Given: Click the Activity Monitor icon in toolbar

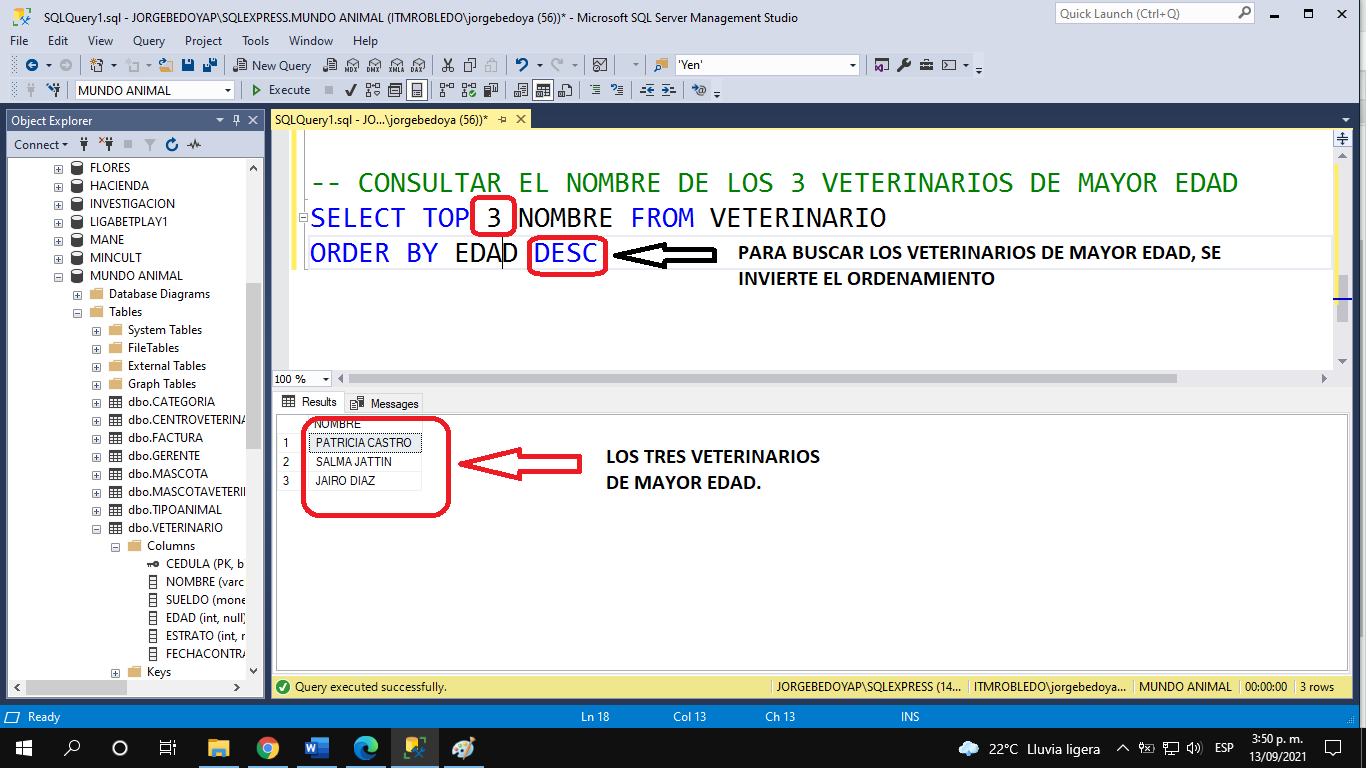Looking at the screenshot, I should [x=599, y=65].
